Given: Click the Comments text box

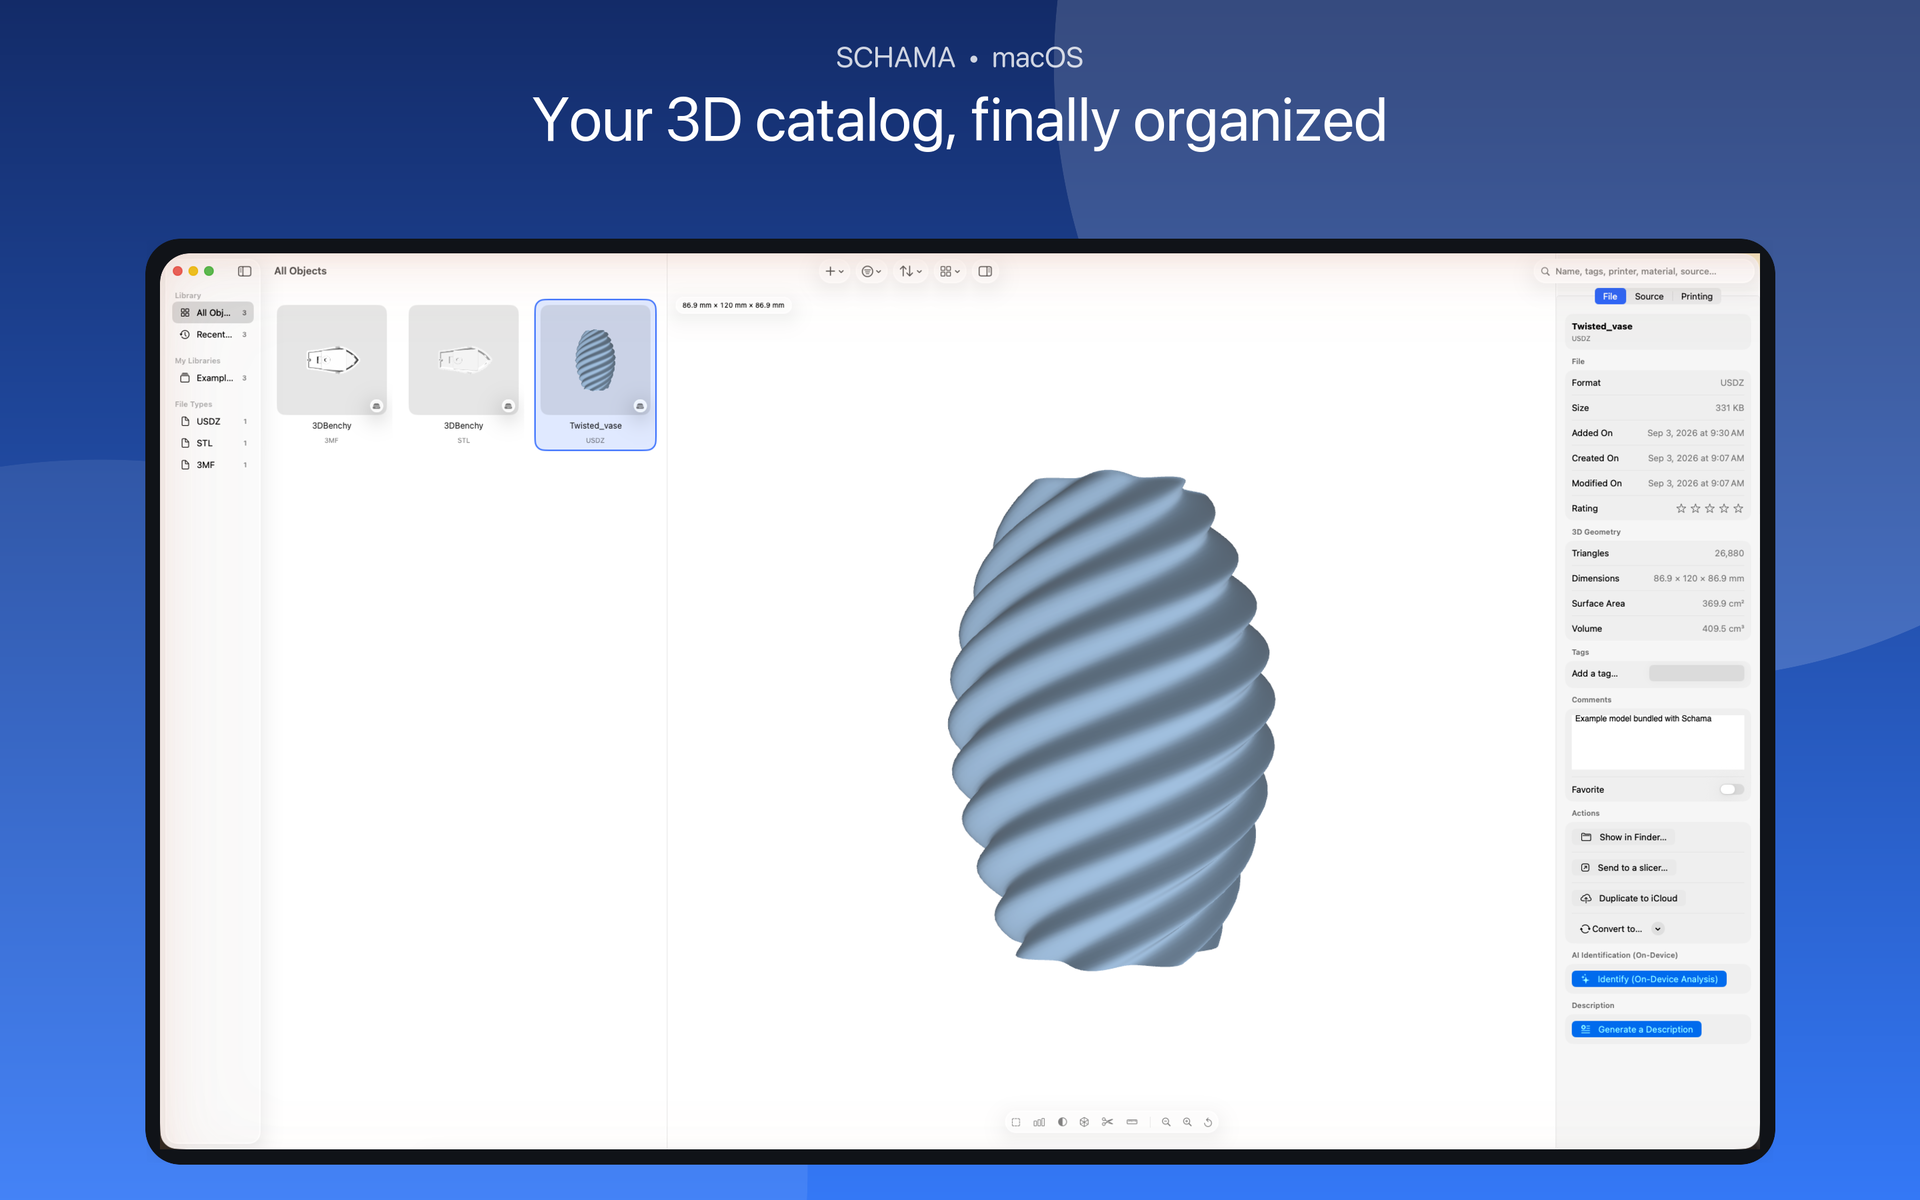Looking at the screenshot, I should (1657, 741).
